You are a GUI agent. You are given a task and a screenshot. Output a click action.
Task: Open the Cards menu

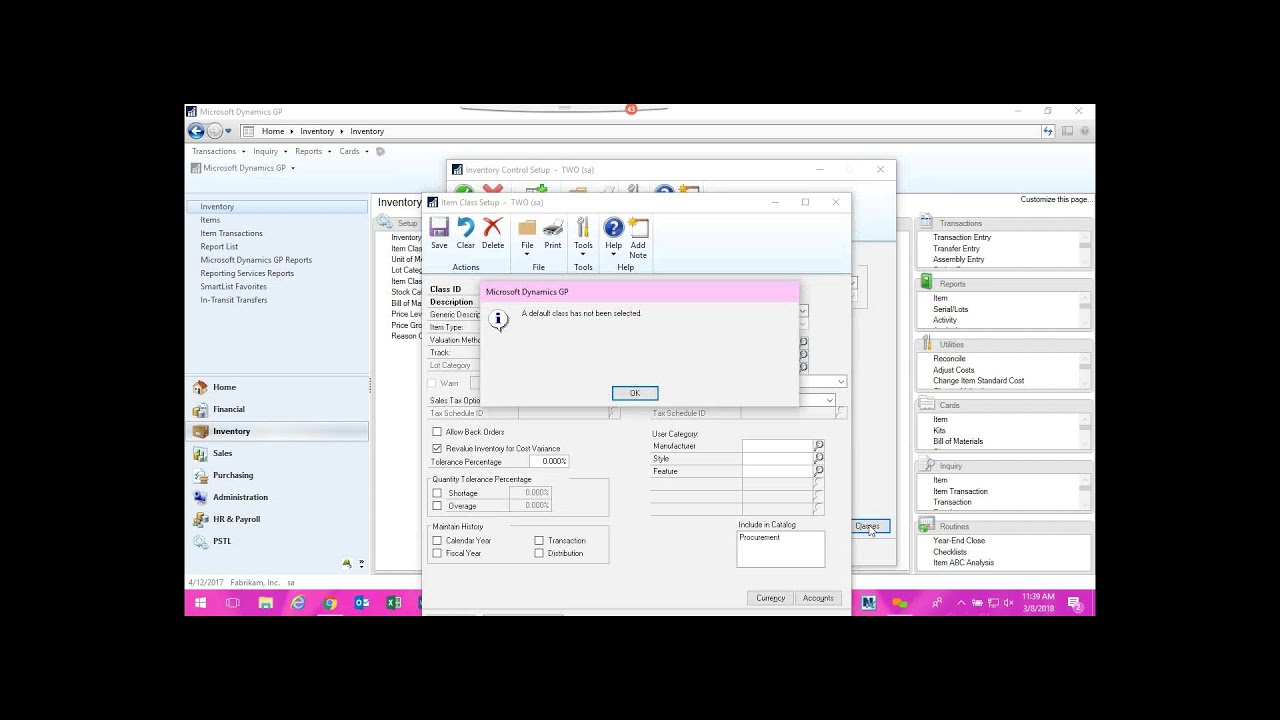coord(353,151)
